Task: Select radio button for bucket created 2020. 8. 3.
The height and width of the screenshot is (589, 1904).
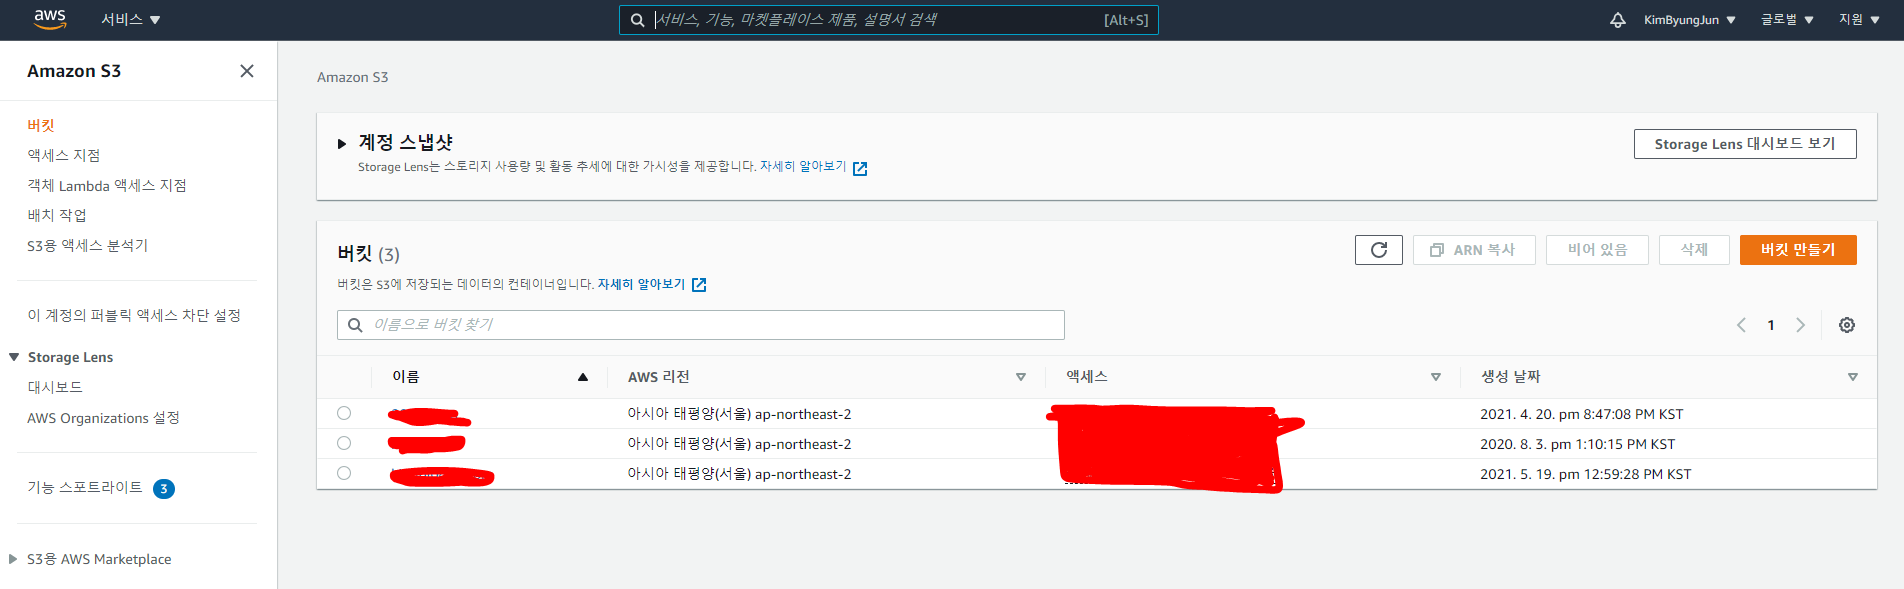Action: click(x=344, y=443)
